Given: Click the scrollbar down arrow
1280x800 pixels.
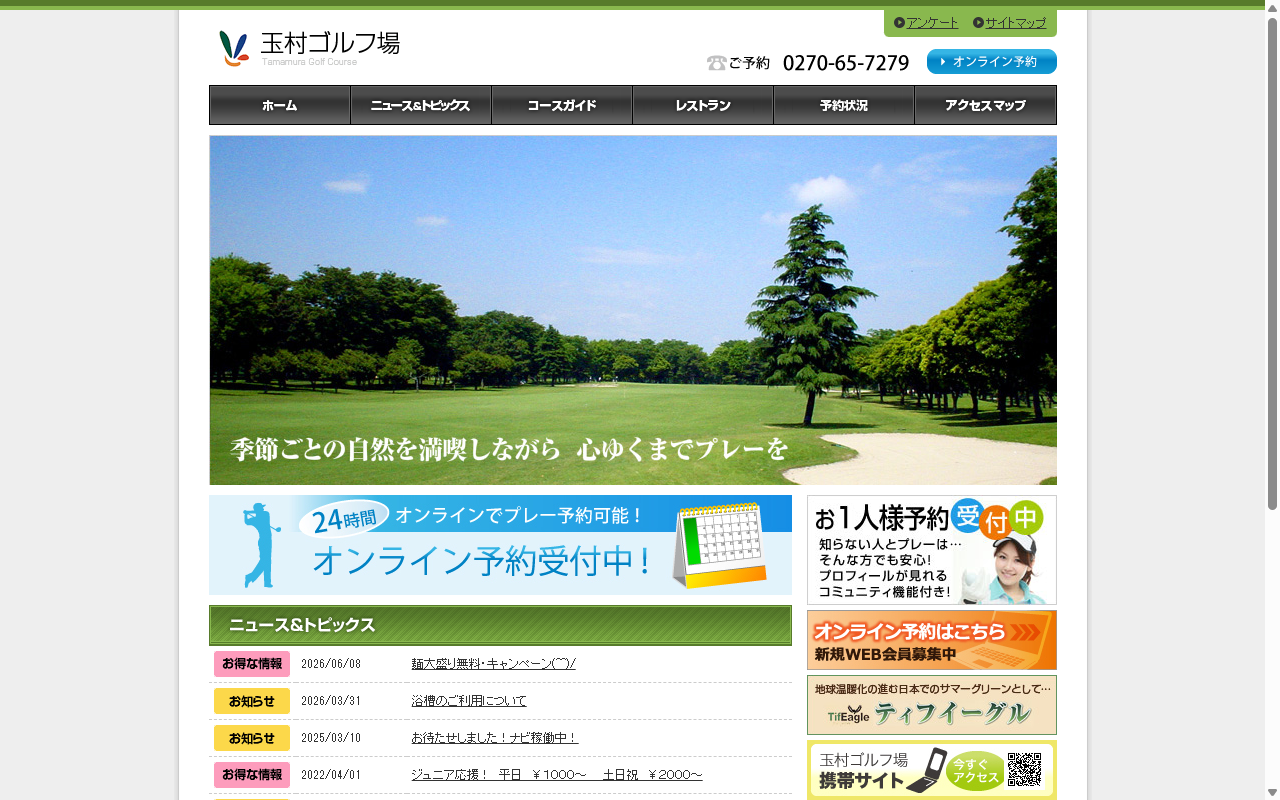Looking at the screenshot, I should point(1272,792).
